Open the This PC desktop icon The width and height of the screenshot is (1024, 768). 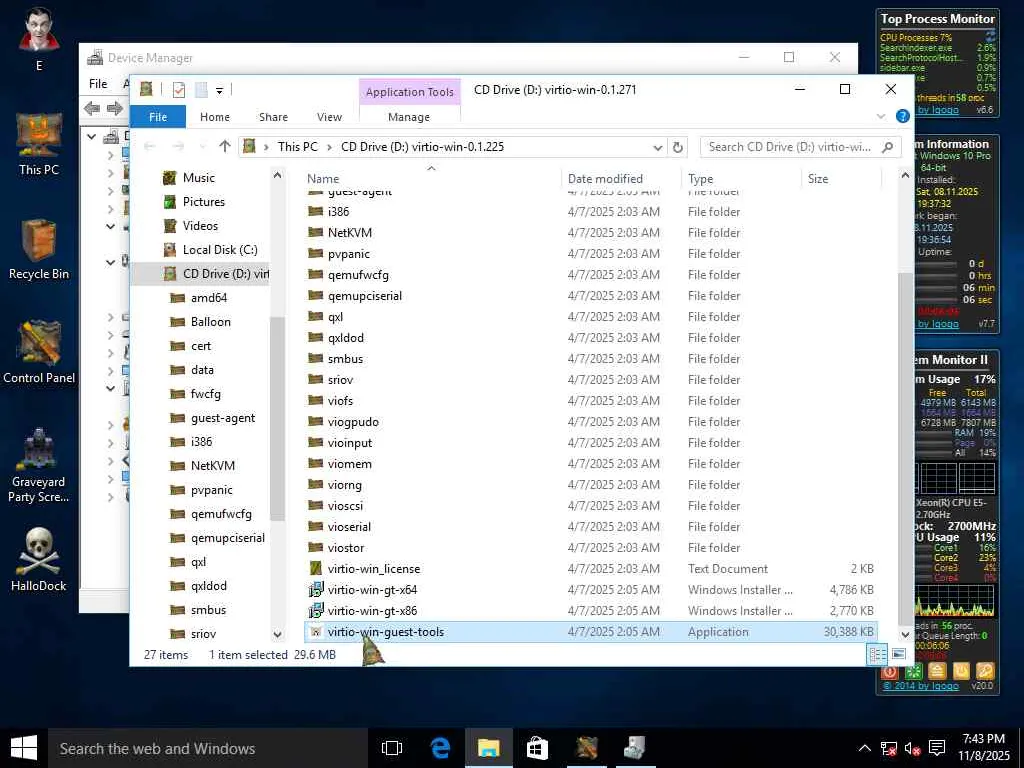(x=39, y=144)
